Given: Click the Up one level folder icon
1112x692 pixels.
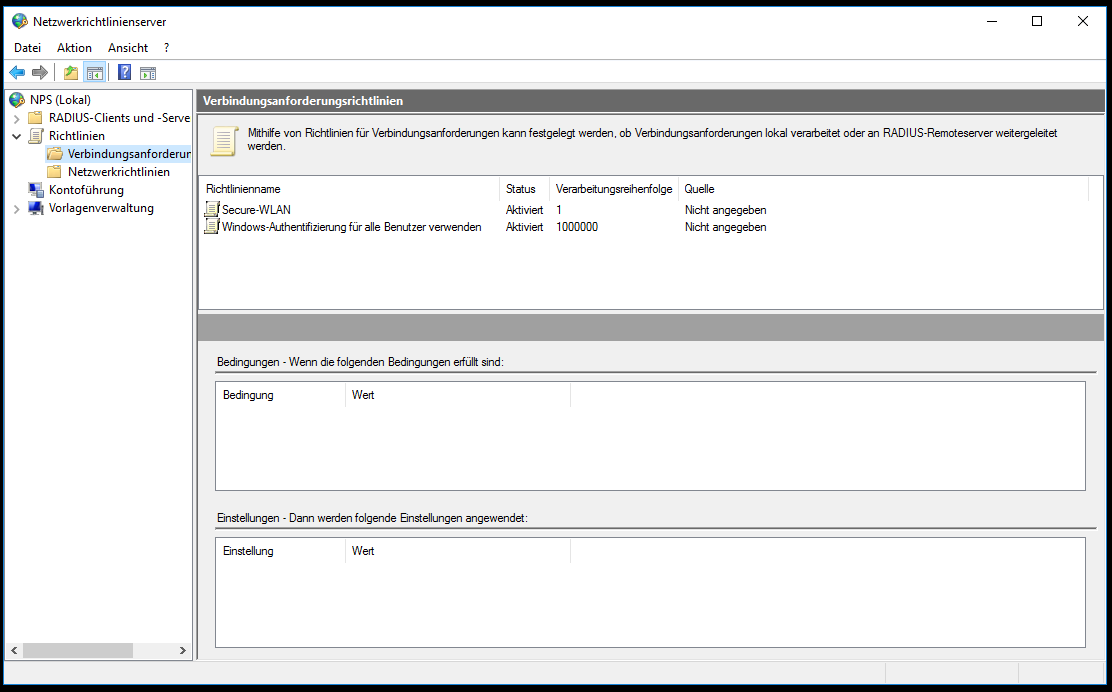Looking at the screenshot, I should click(71, 72).
